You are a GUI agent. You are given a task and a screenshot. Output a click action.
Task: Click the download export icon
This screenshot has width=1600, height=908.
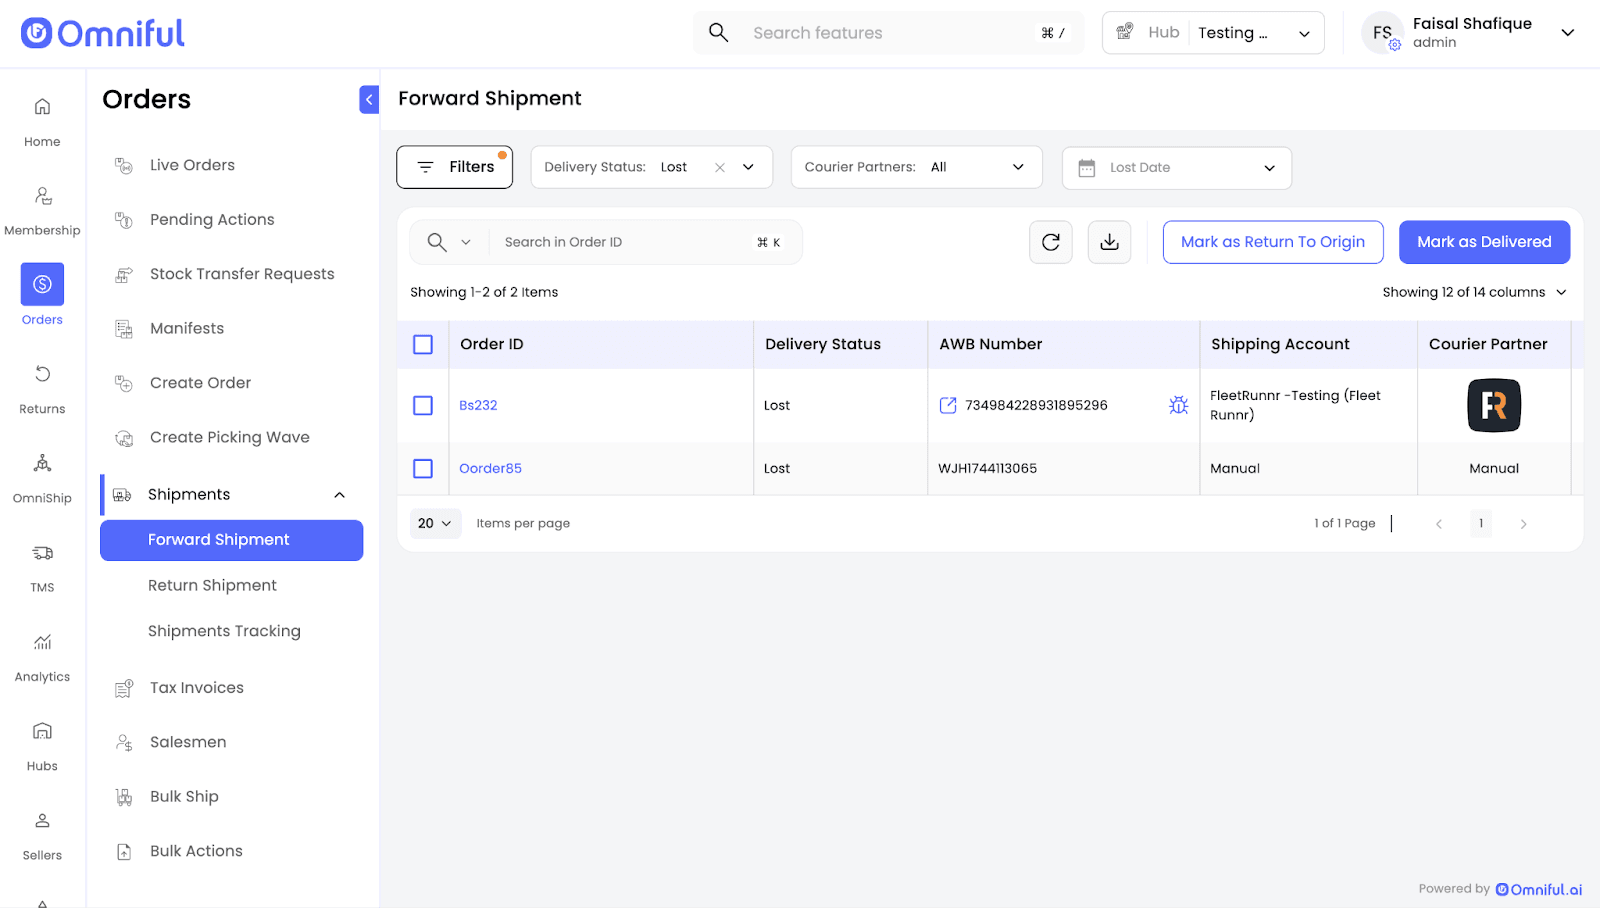[1109, 242]
